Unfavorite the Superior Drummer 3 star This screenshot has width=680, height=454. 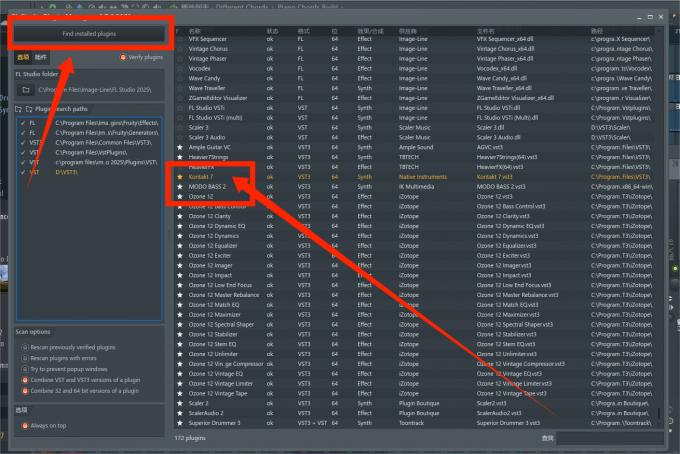180,423
